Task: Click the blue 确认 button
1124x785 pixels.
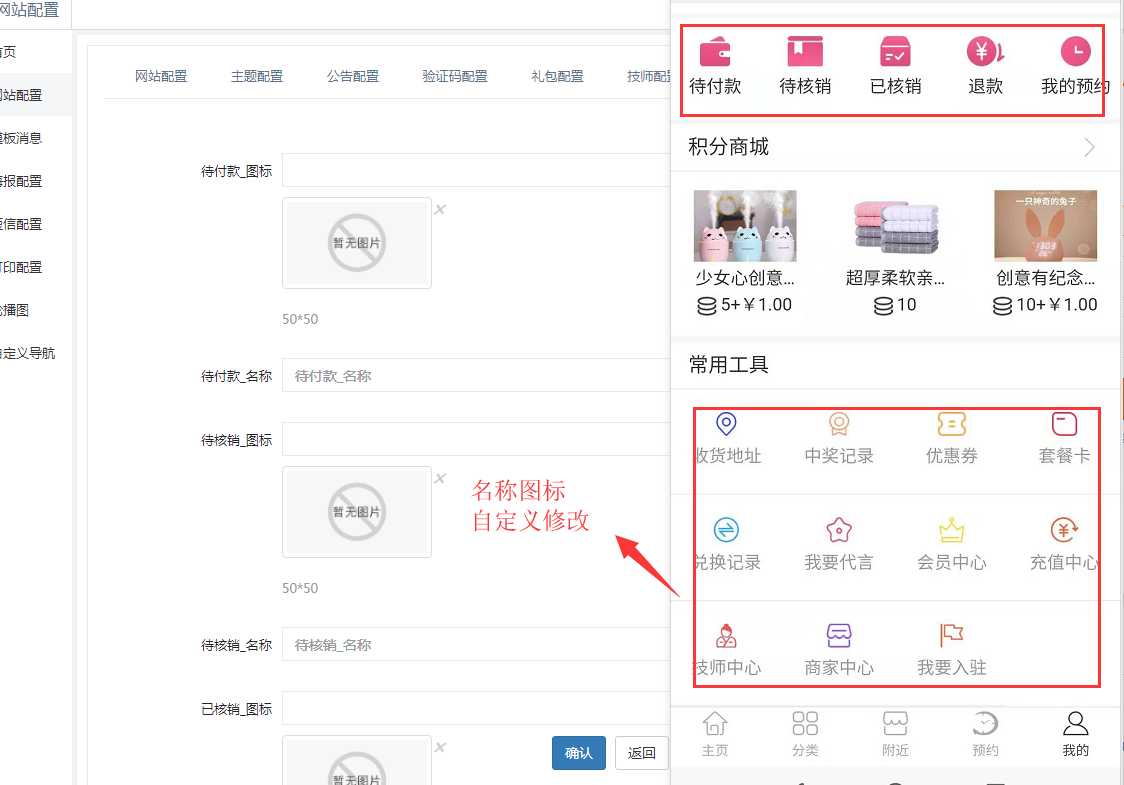Action: pyautogui.click(x=578, y=753)
